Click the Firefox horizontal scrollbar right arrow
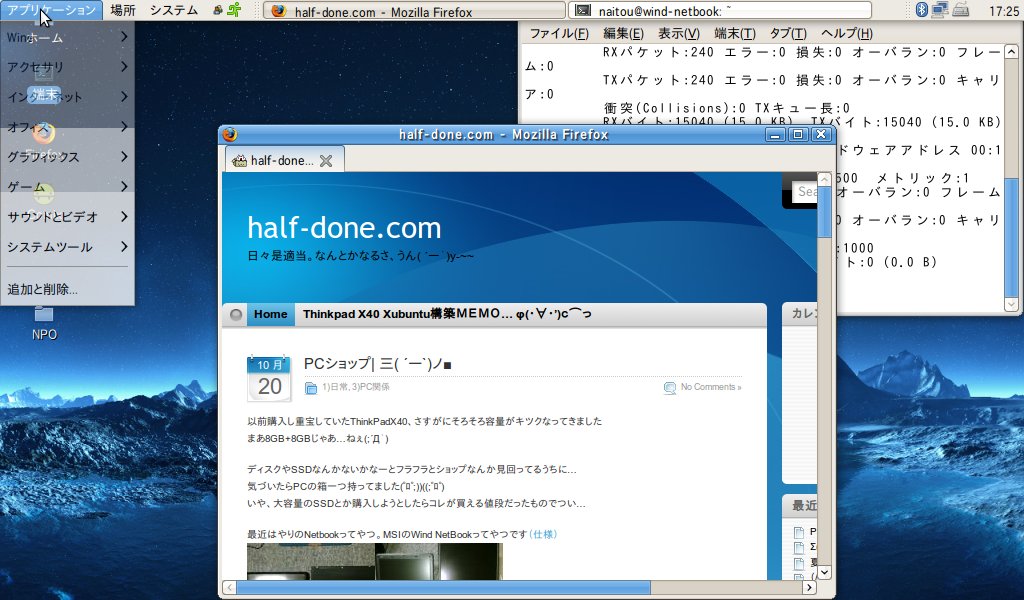Image resolution: width=1024 pixels, height=600 pixels. coord(810,588)
